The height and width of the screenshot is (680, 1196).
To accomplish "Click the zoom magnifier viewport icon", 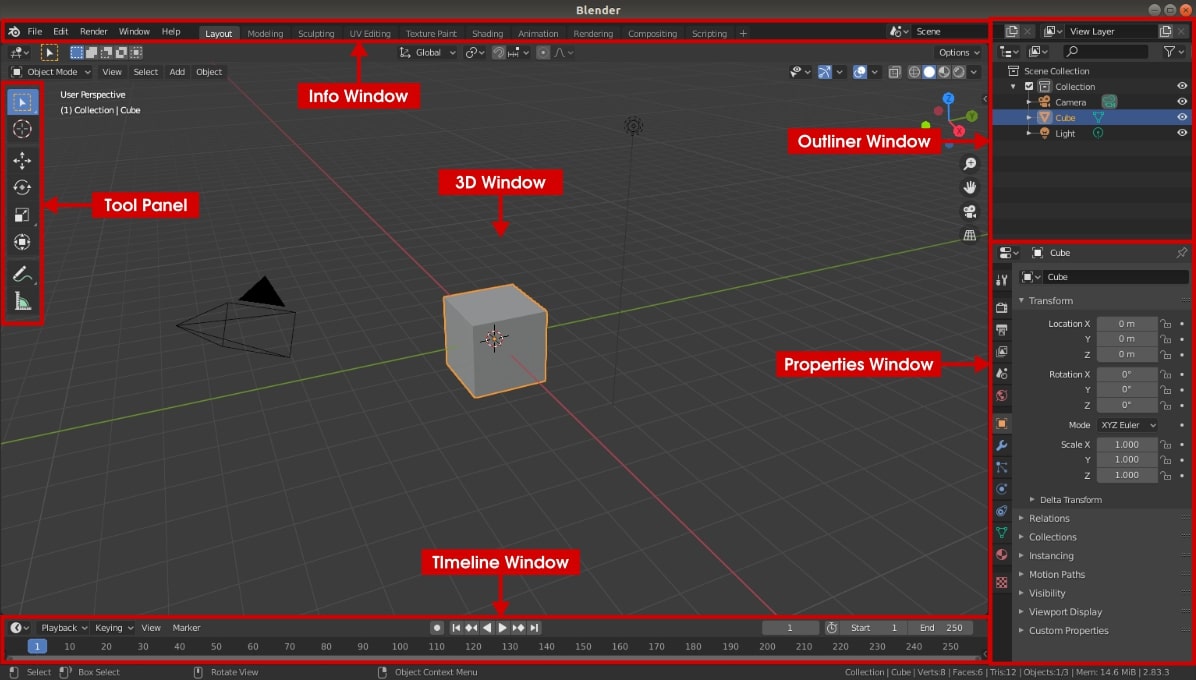I will point(969,164).
